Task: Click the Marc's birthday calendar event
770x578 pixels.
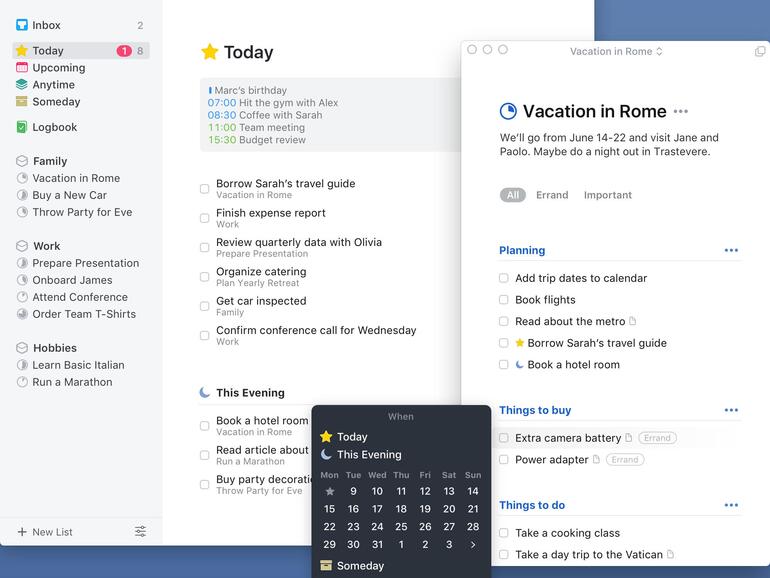Action: point(248,90)
